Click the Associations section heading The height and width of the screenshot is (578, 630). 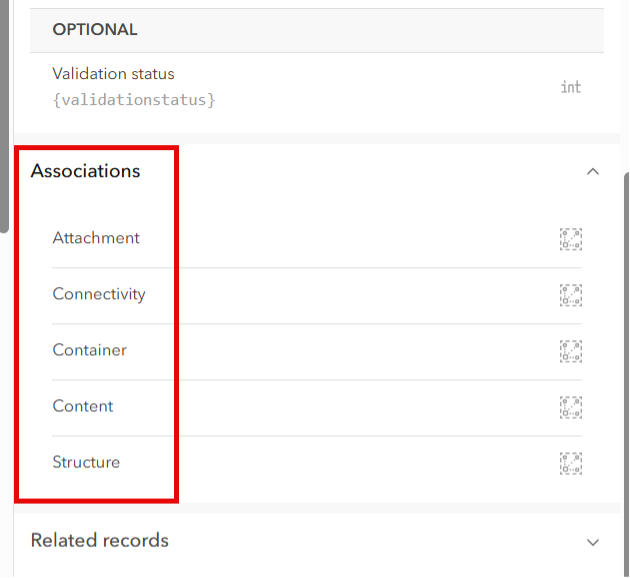[86, 171]
